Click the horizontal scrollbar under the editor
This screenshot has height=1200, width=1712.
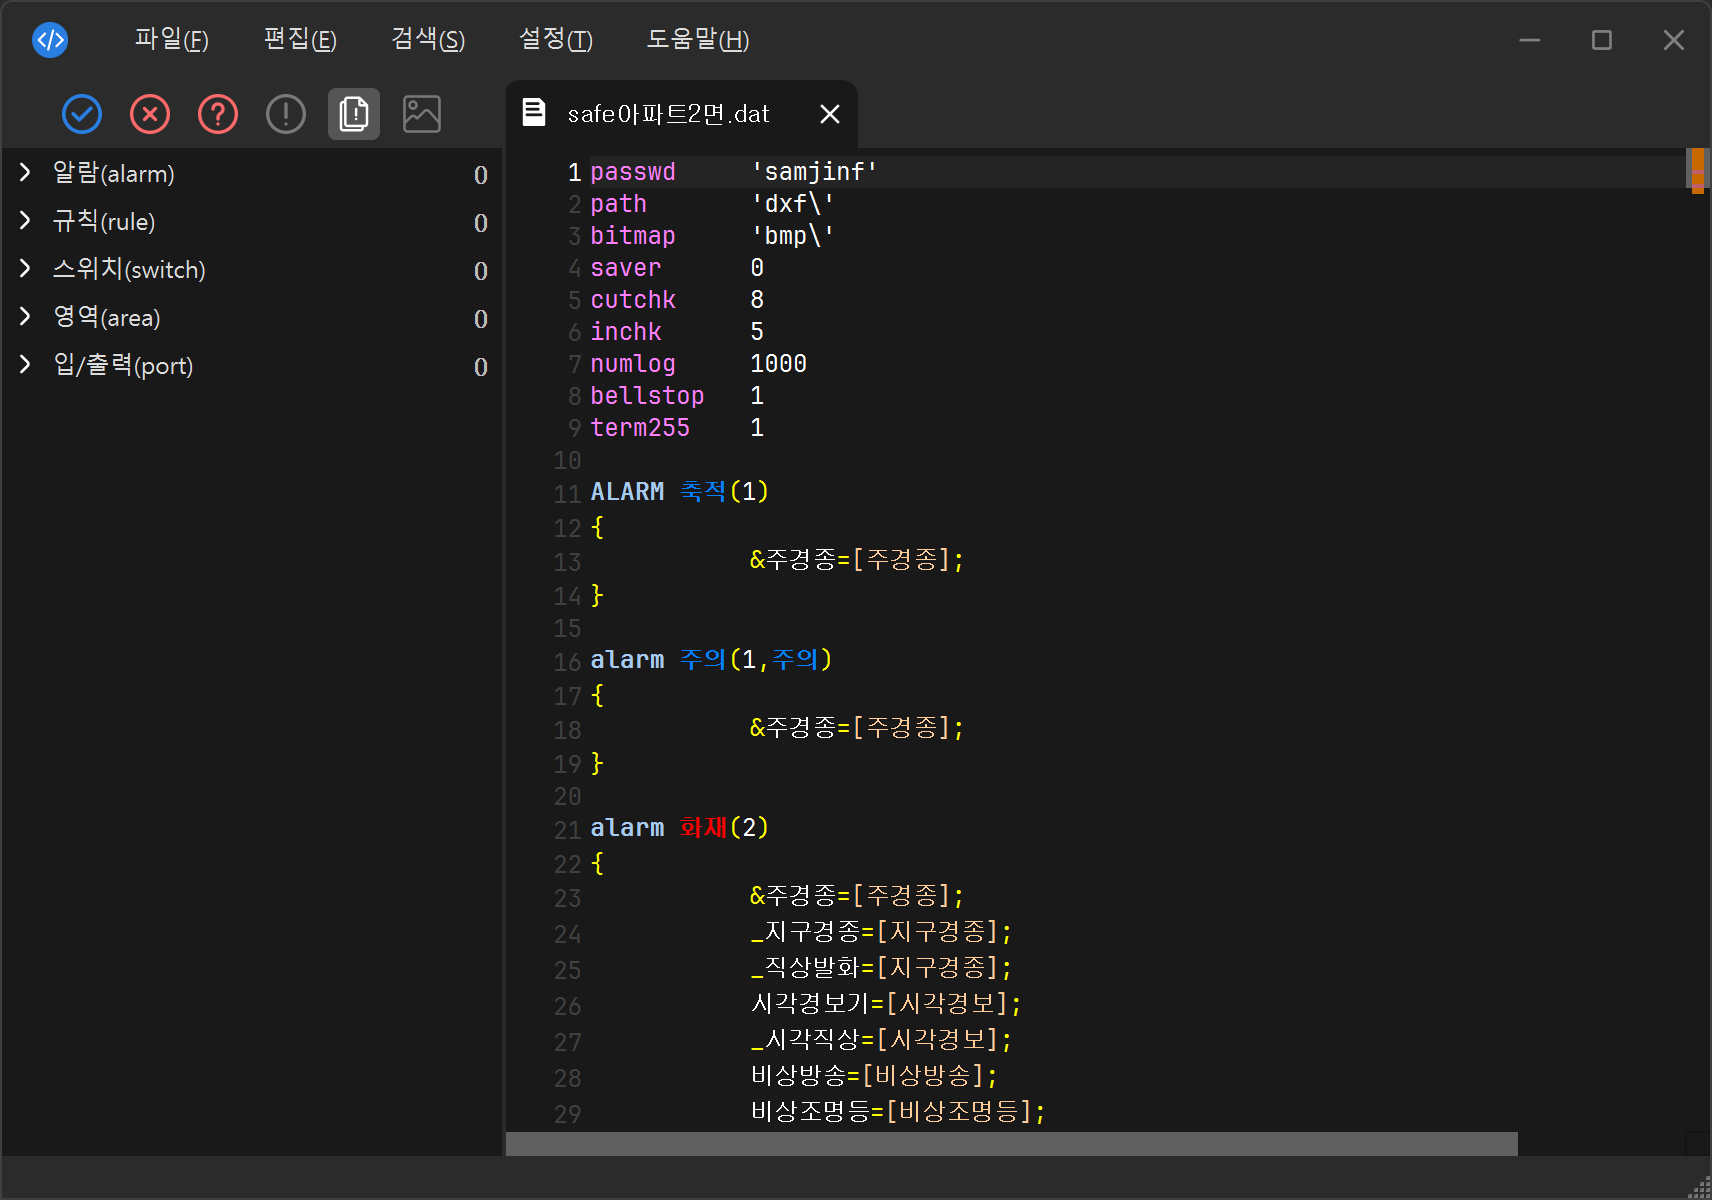tap(1010, 1143)
